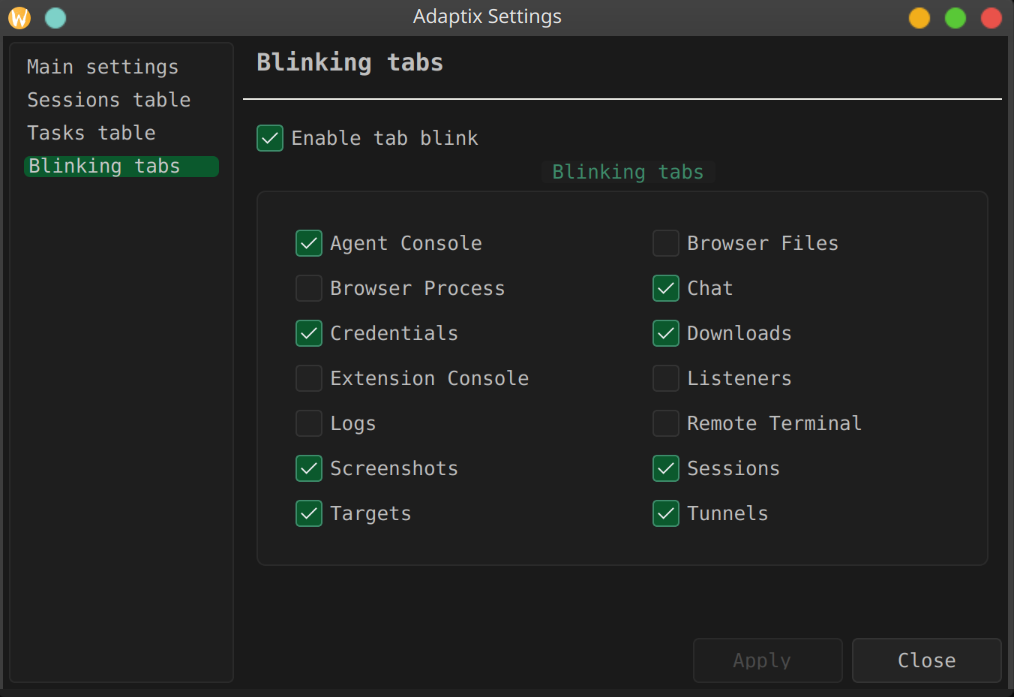Disable the Enable tab blink checkbox
Screen dimensions: 1014x697
pos(270,138)
